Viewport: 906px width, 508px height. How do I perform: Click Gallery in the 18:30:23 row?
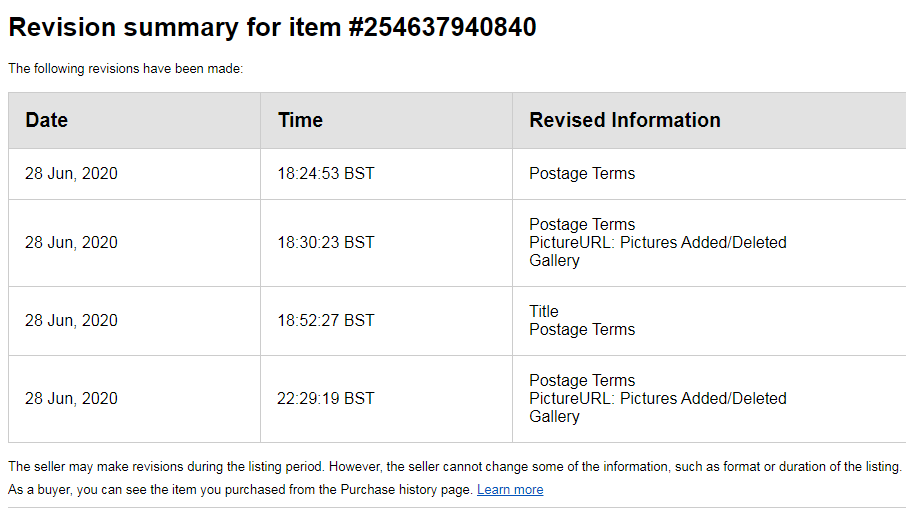coord(554,261)
